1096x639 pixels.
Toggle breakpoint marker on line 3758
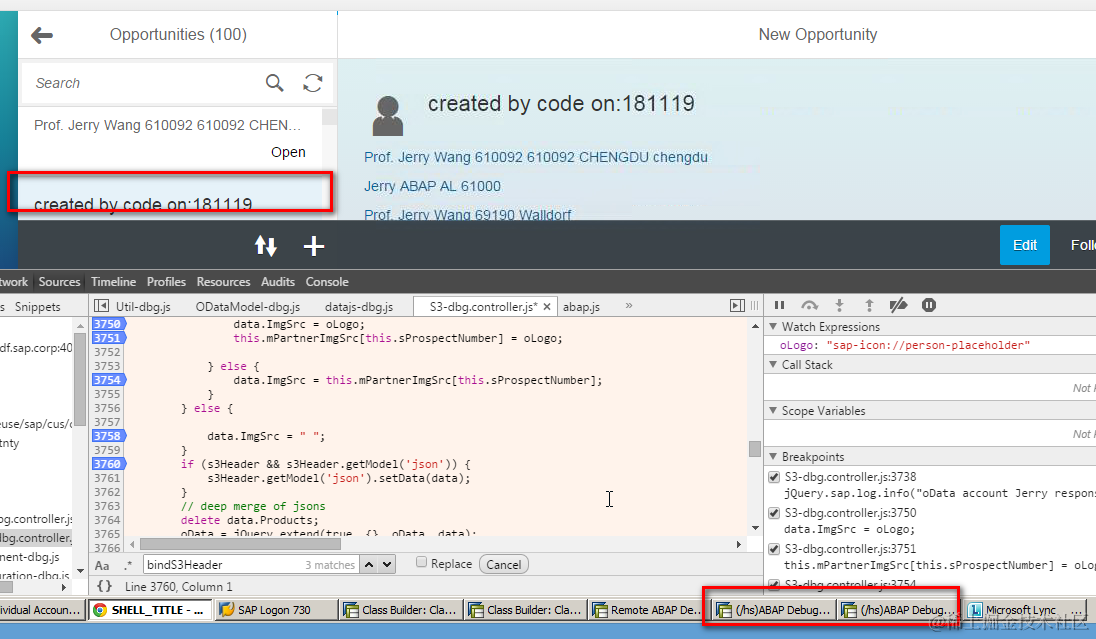108,436
